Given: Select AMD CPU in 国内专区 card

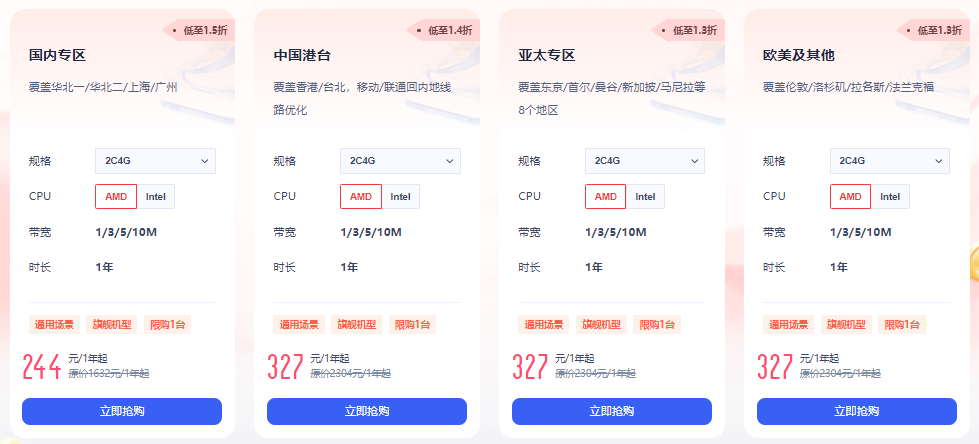Looking at the screenshot, I should [x=116, y=197].
